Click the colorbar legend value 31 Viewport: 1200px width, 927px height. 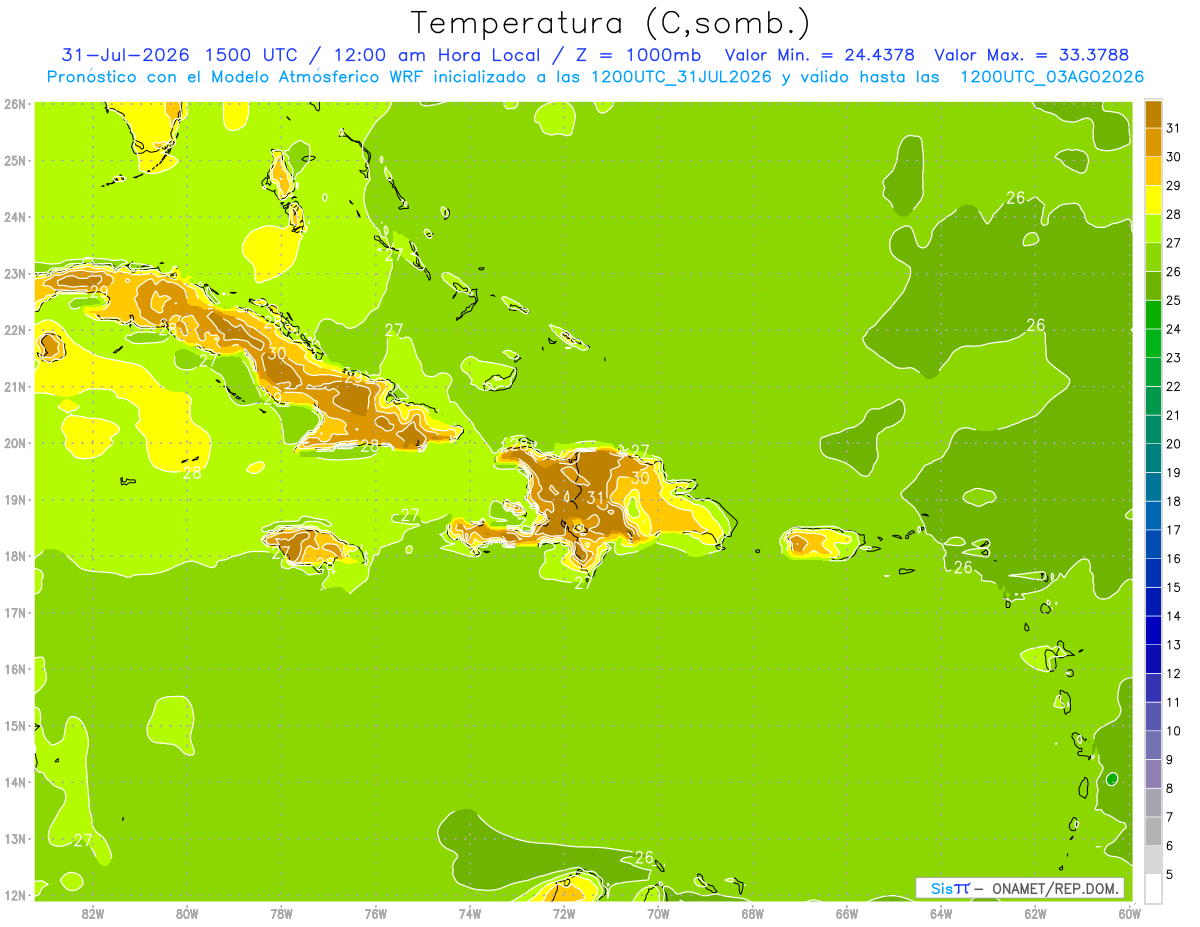point(1173,128)
